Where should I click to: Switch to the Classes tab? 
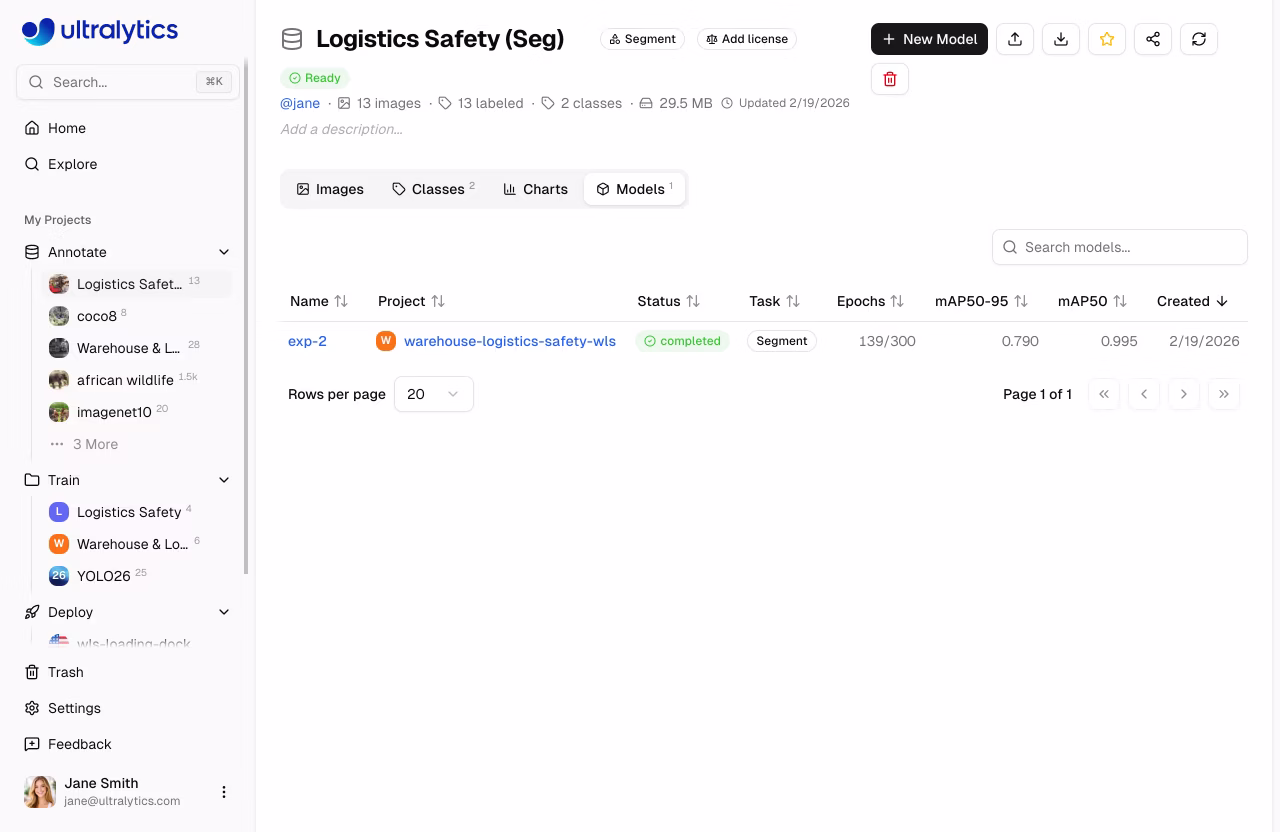433,189
